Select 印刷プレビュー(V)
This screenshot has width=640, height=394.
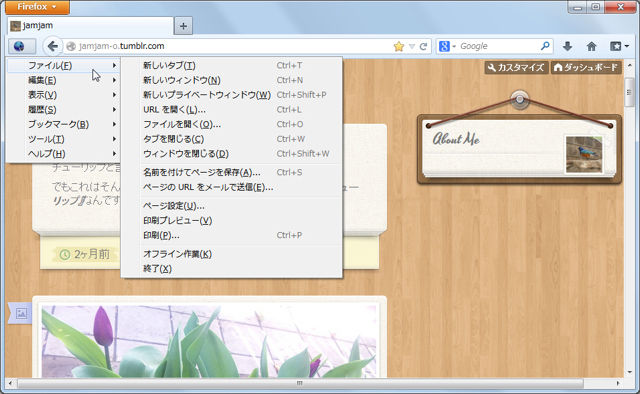(x=231, y=220)
